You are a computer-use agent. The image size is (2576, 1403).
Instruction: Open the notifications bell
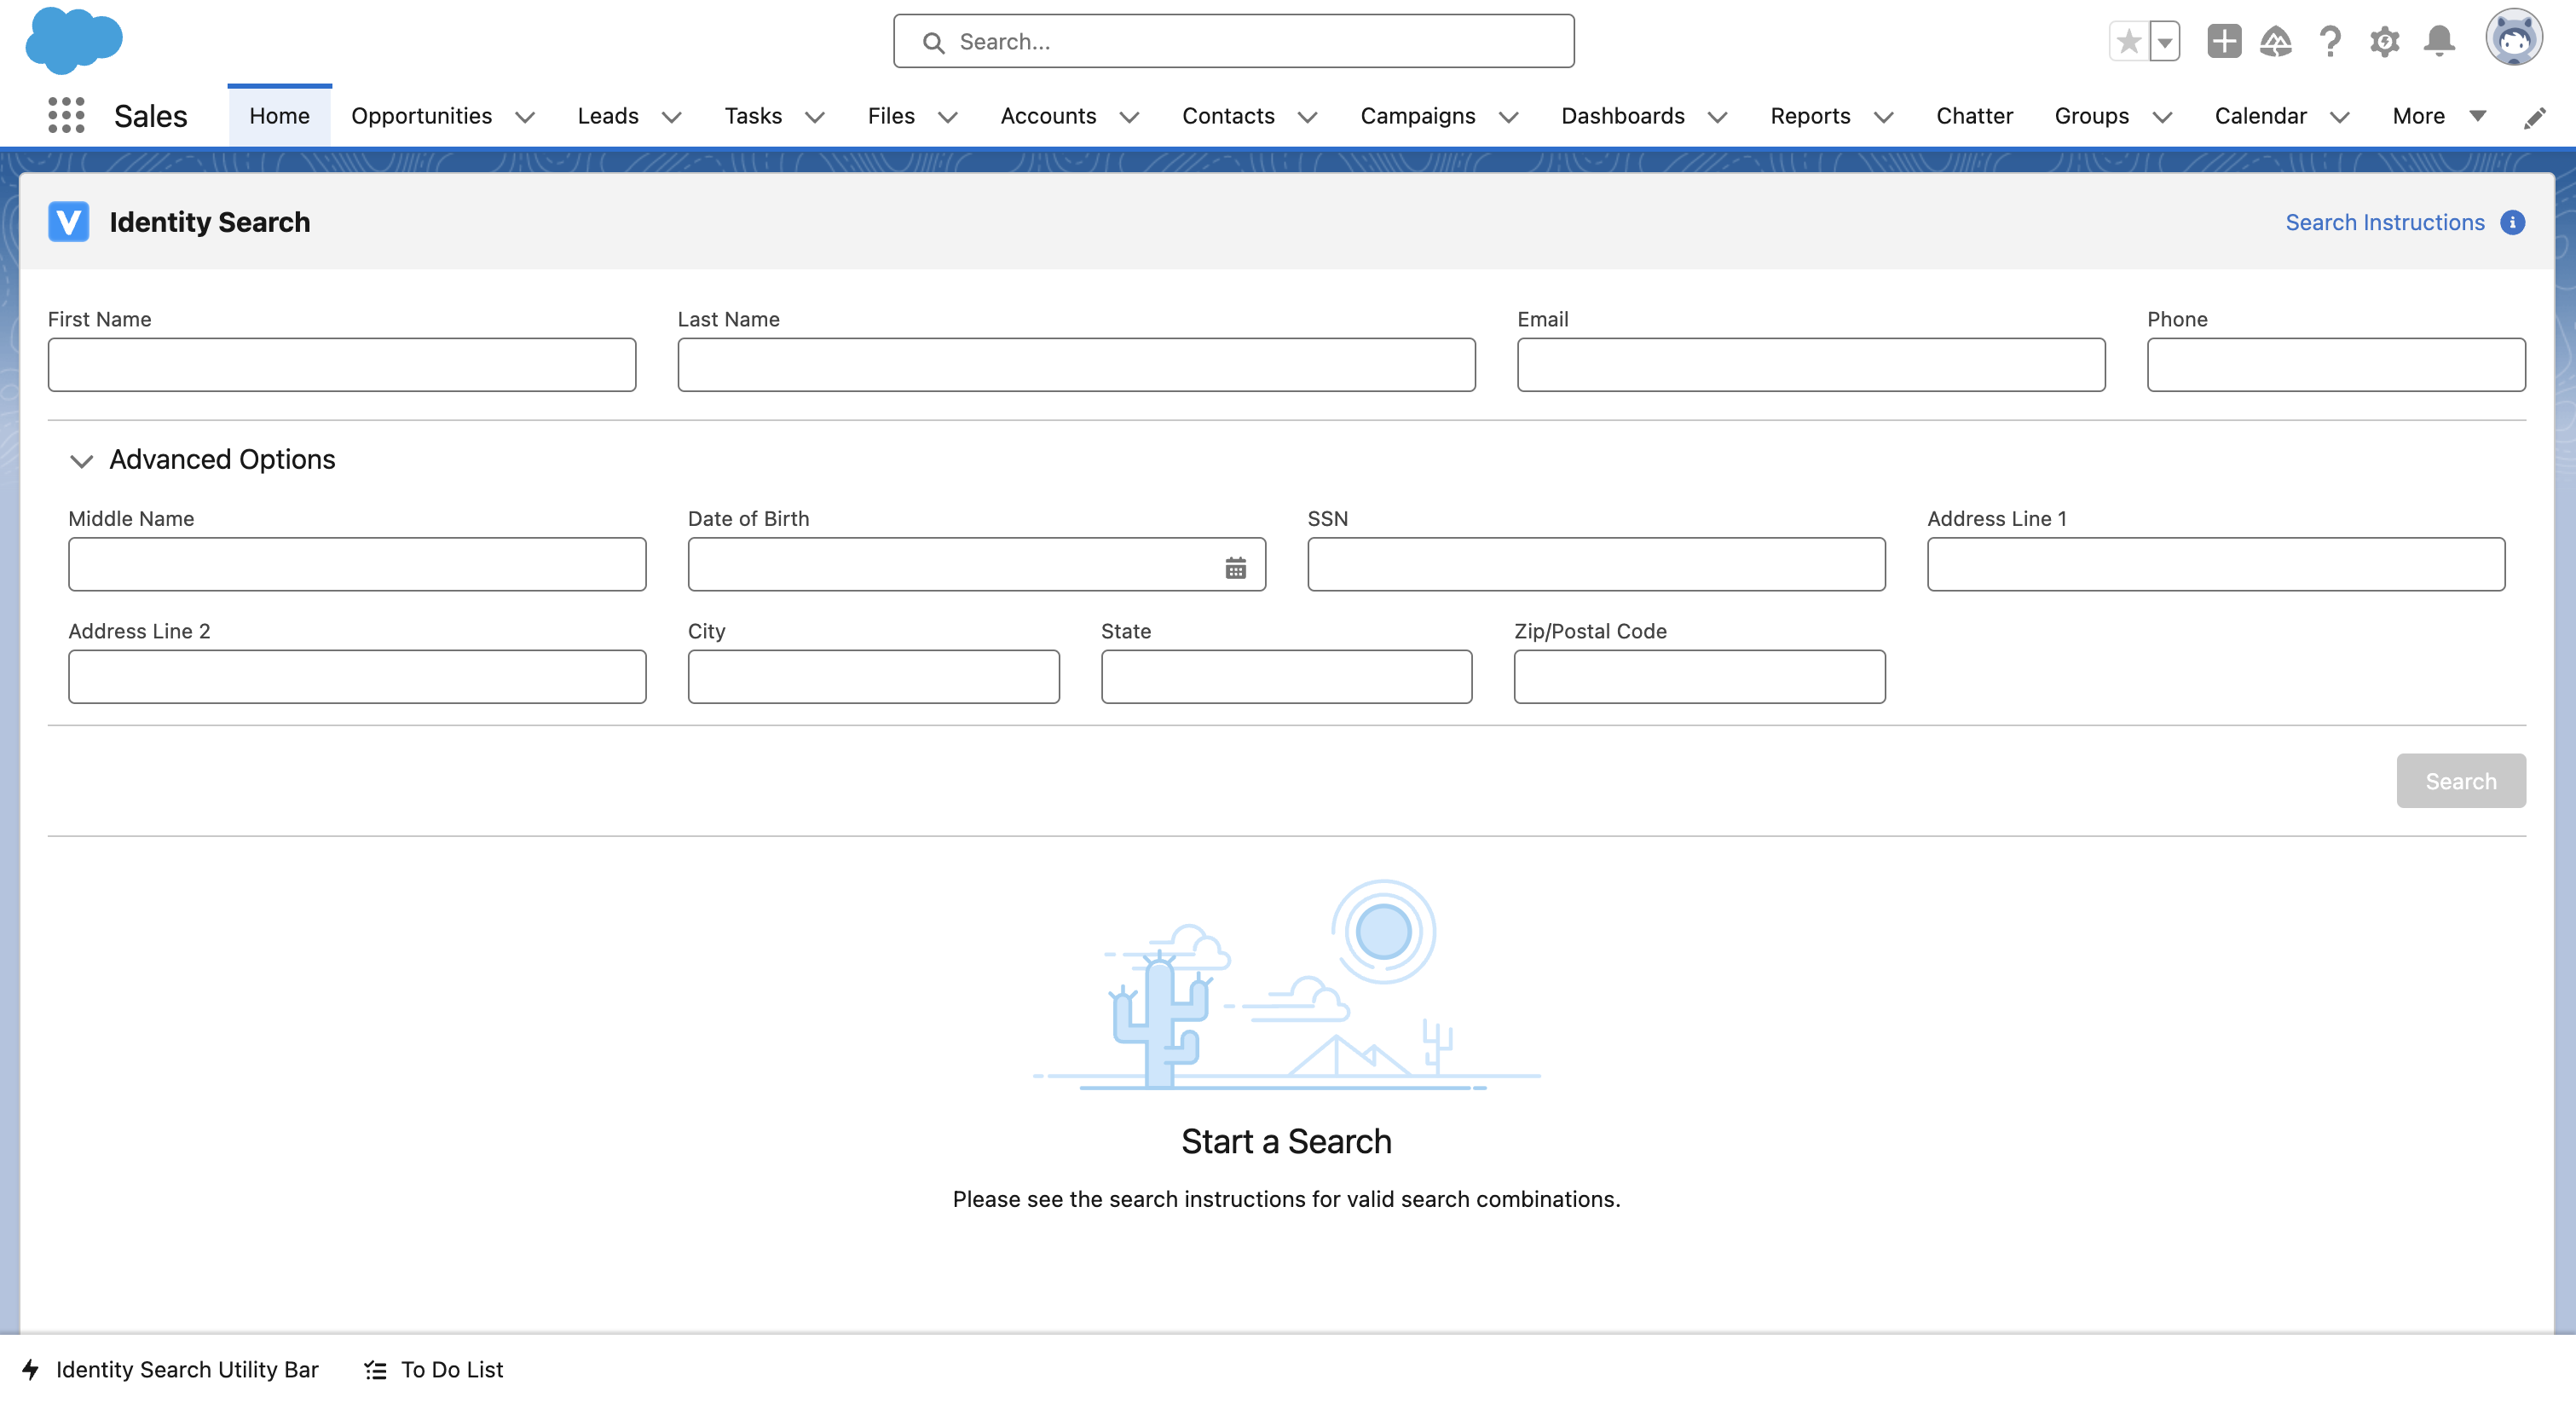(2439, 42)
